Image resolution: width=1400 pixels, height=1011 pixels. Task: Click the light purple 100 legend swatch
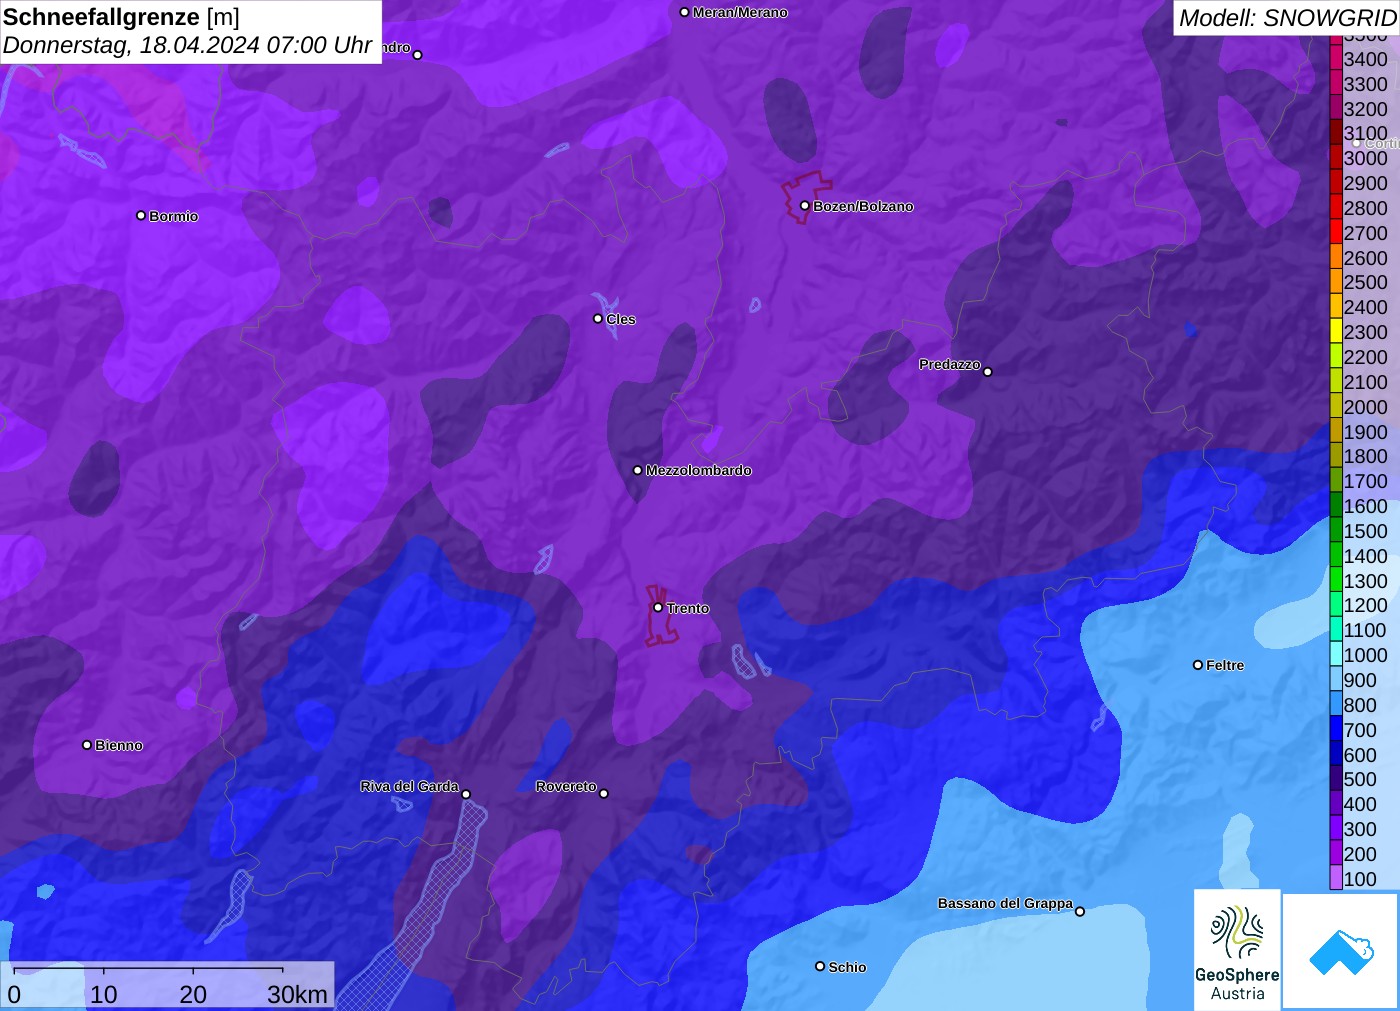(1336, 879)
